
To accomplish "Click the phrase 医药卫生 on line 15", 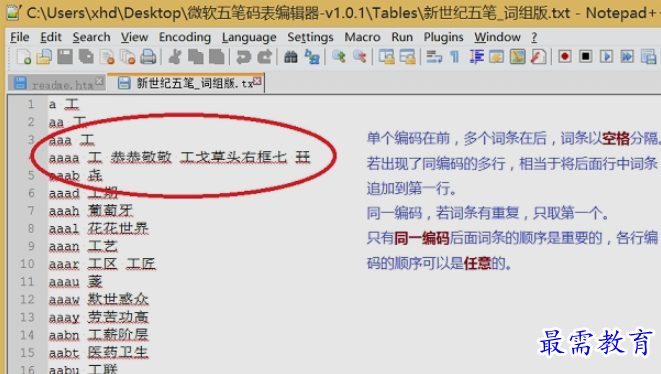I will (x=118, y=352).
